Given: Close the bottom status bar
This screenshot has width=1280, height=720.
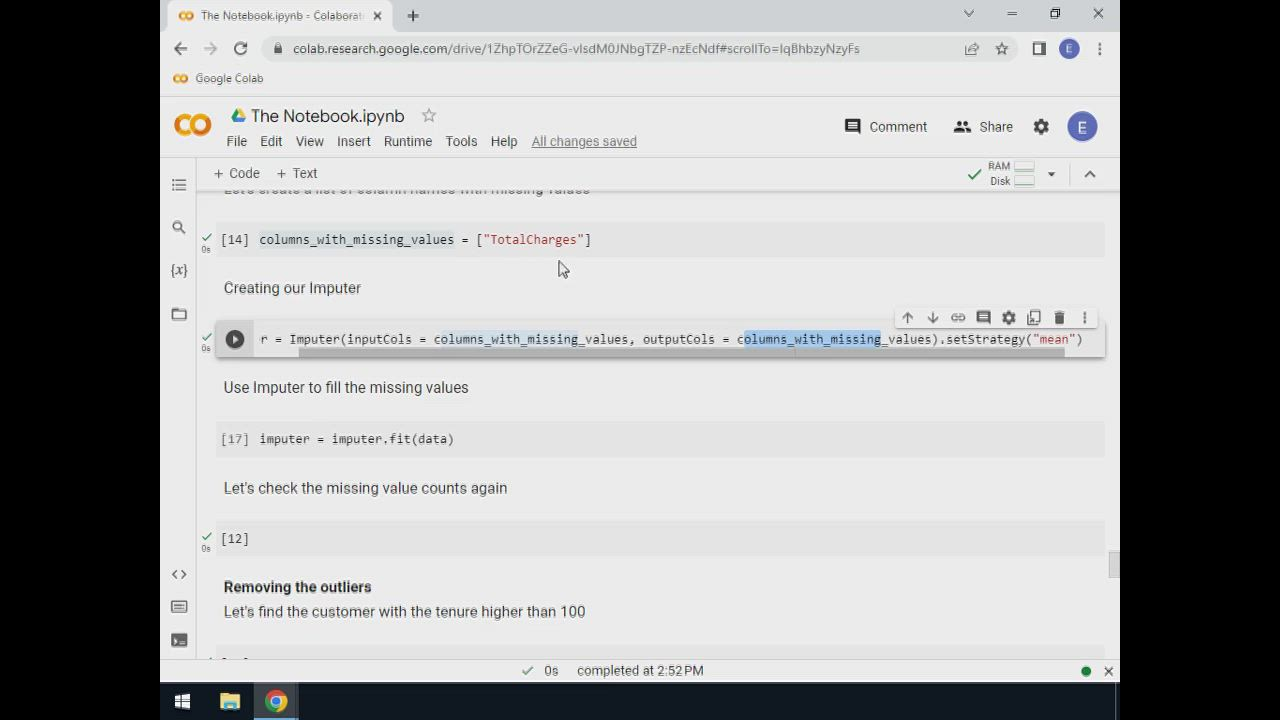Looking at the screenshot, I should coord(1108,671).
